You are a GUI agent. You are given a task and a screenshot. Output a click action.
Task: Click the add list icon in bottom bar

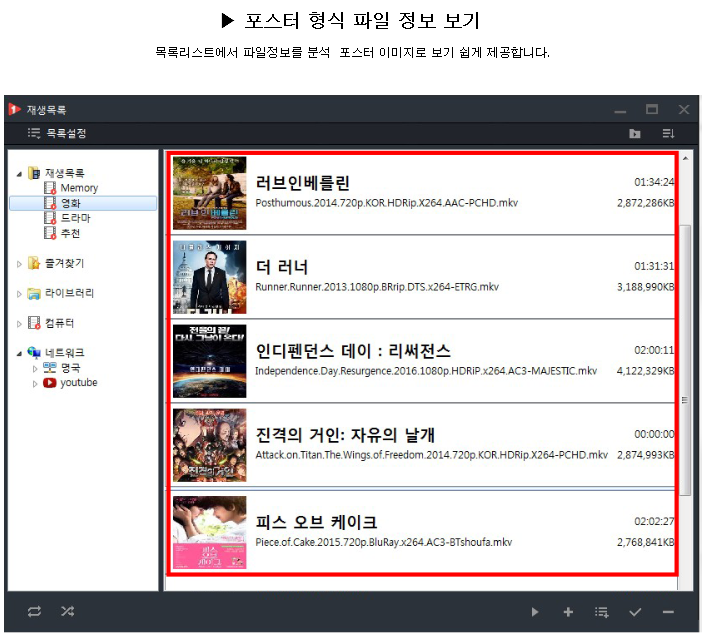[602, 612]
